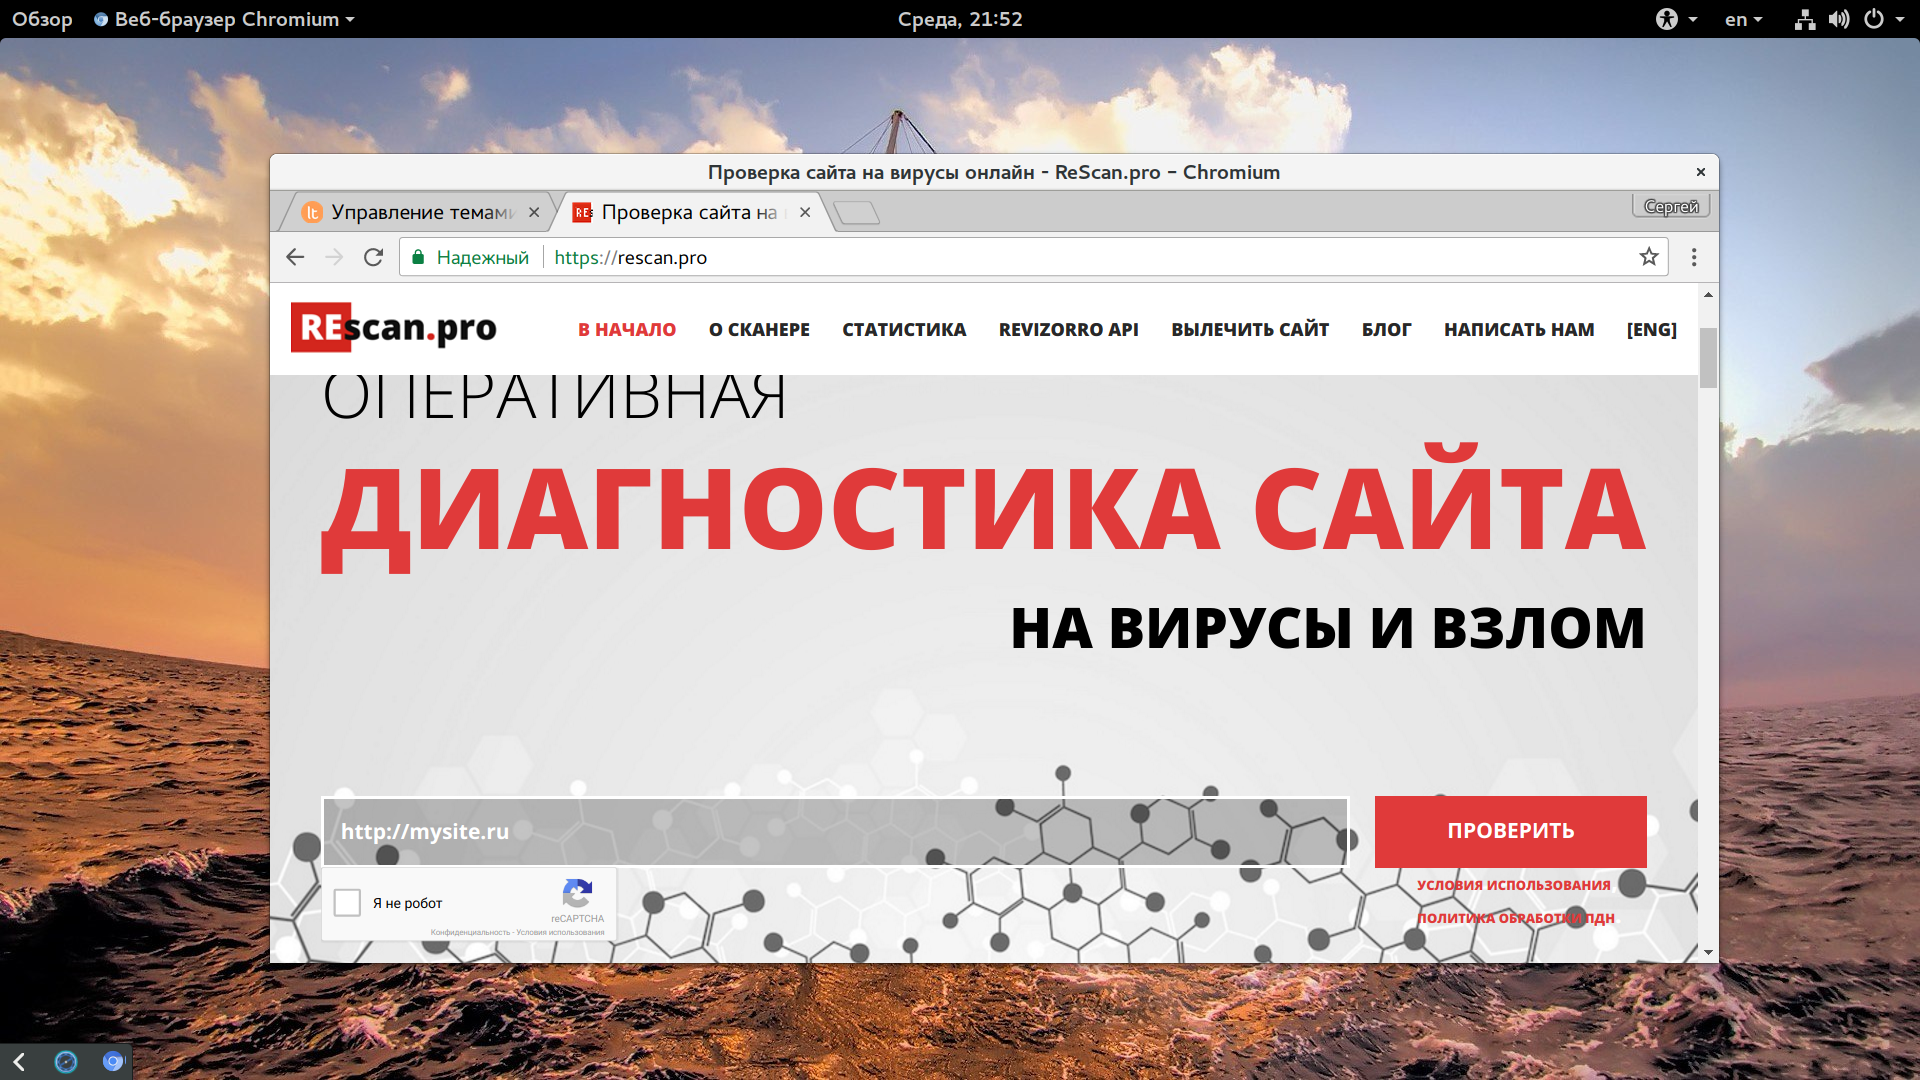Open the 'en' keyboard layout dropdown
Screen dimensions: 1920x1080
pyautogui.click(x=1743, y=19)
